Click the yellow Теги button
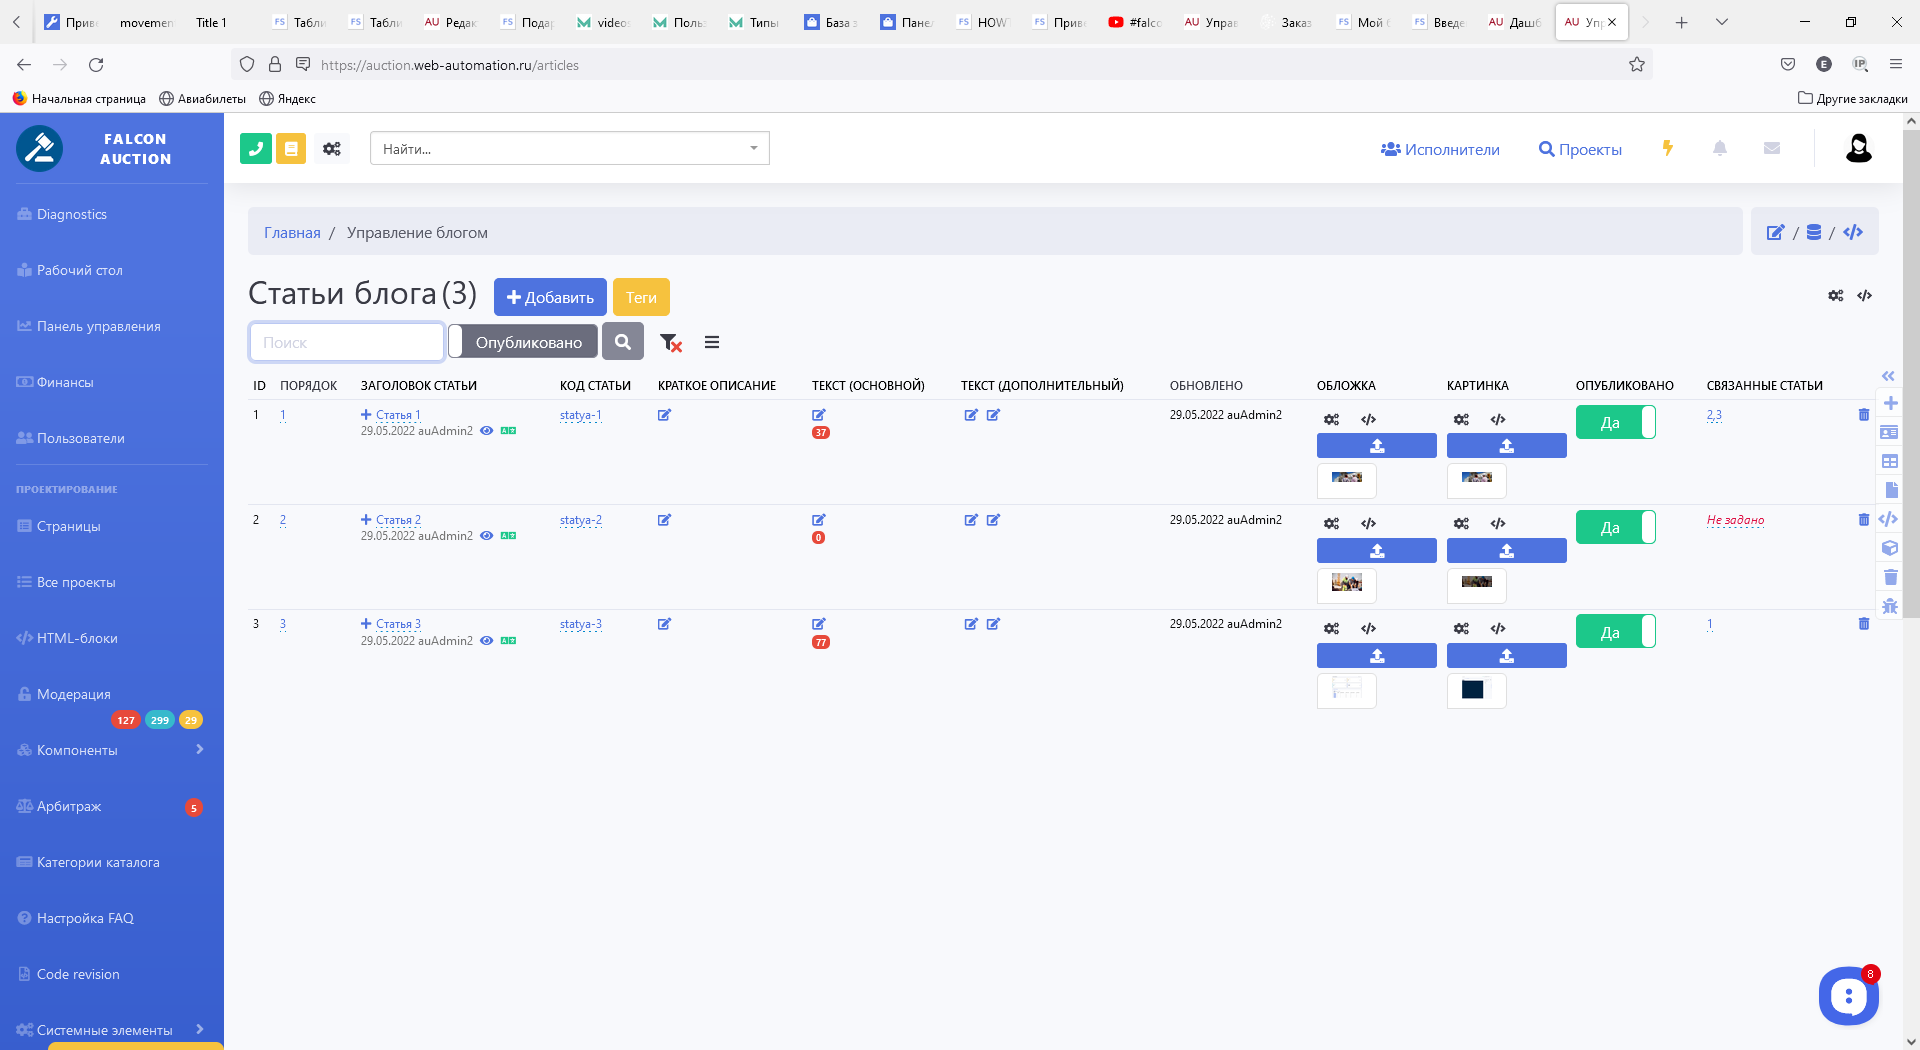The width and height of the screenshot is (1920, 1050). [641, 297]
